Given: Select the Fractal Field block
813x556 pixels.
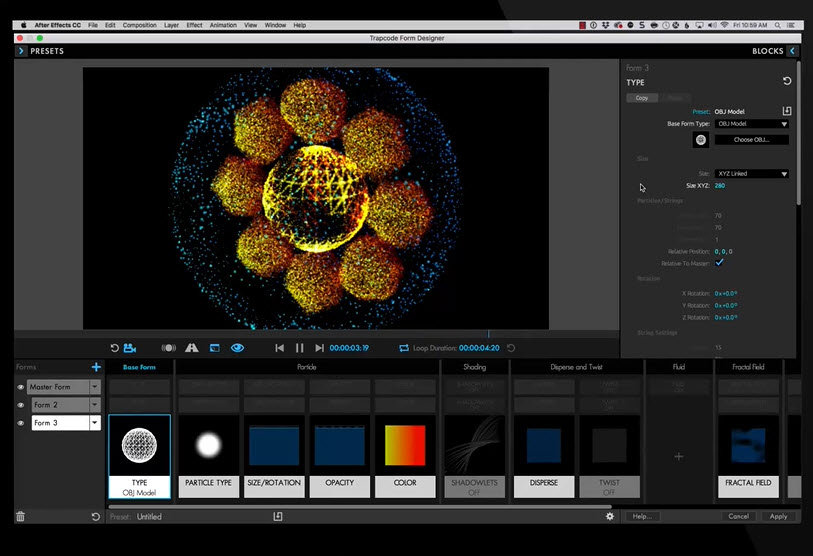Looking at the screenshot, I should tap(748, 456).
